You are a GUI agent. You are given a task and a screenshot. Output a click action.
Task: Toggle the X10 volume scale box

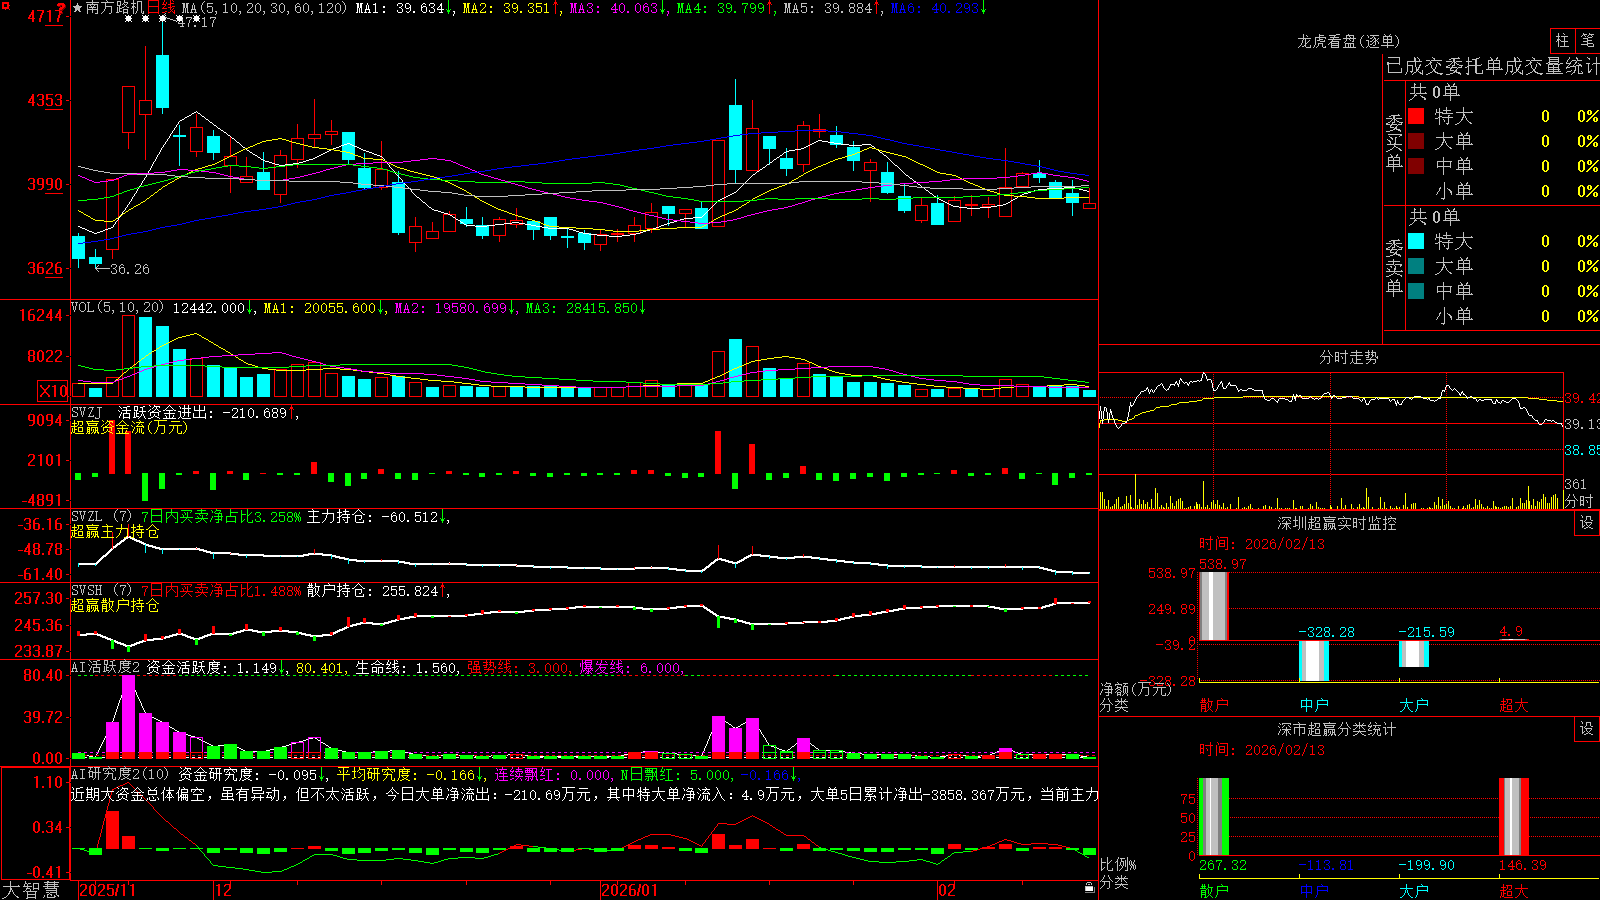pyautogui.click(x=53, y=391)
